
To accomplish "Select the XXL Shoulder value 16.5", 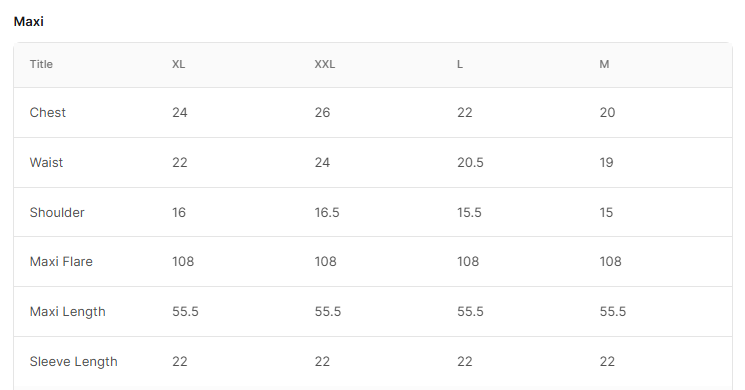I will point(327,212).
